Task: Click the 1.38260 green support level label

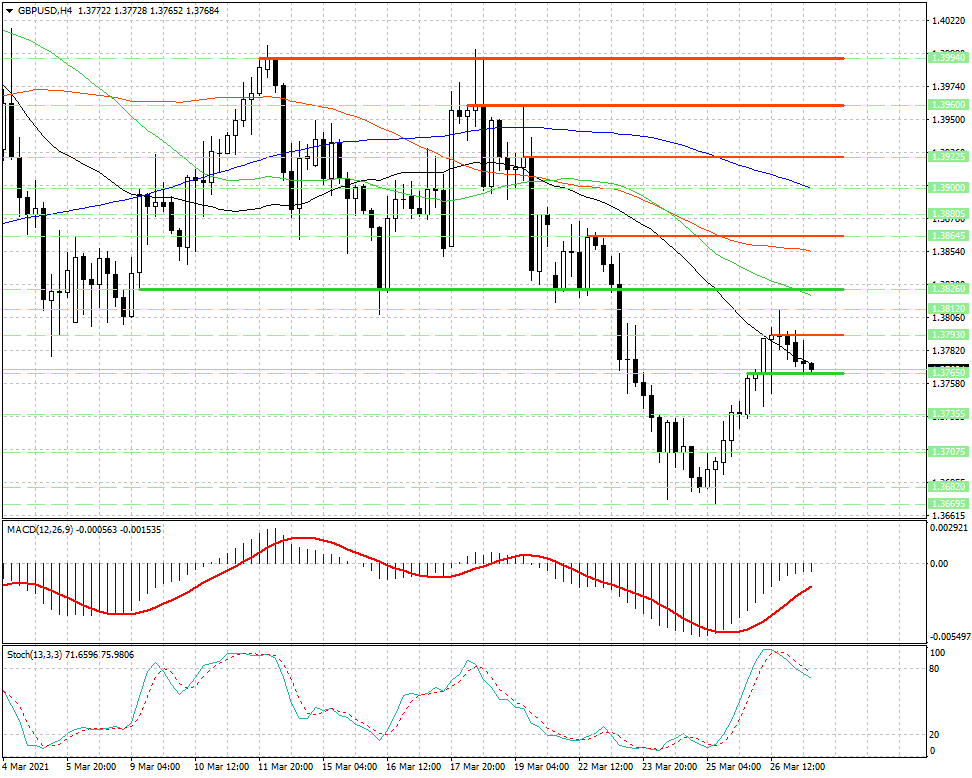Action: click(948, 289)
